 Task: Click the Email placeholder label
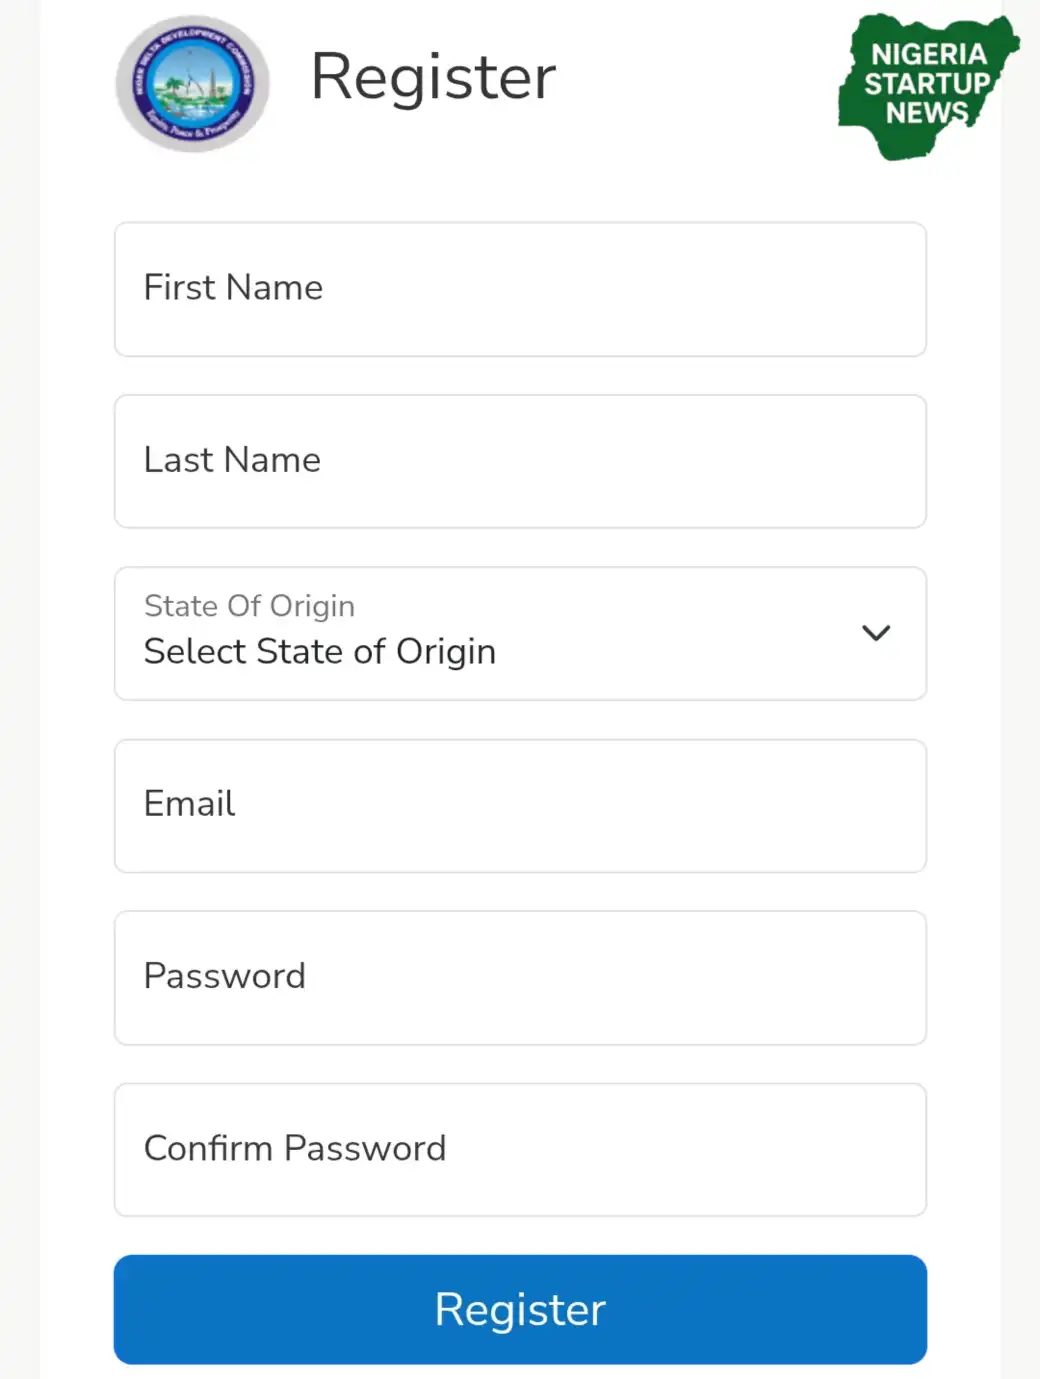click(189, 804)
